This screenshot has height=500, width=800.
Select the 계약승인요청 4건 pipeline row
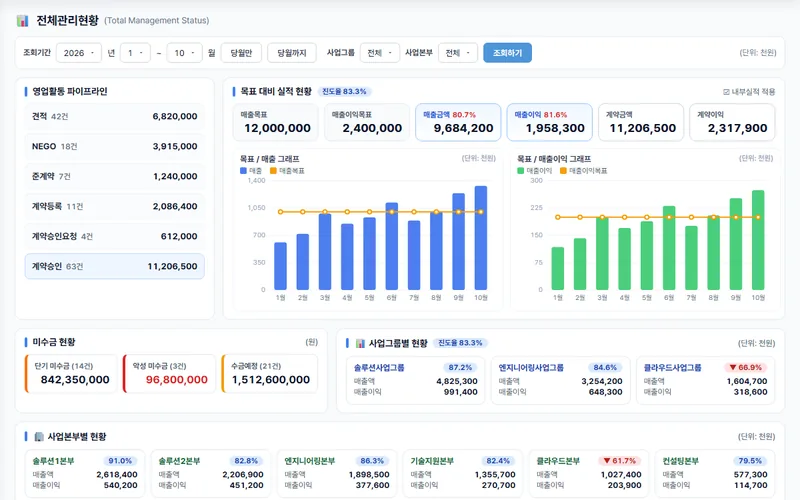point(115,237)
